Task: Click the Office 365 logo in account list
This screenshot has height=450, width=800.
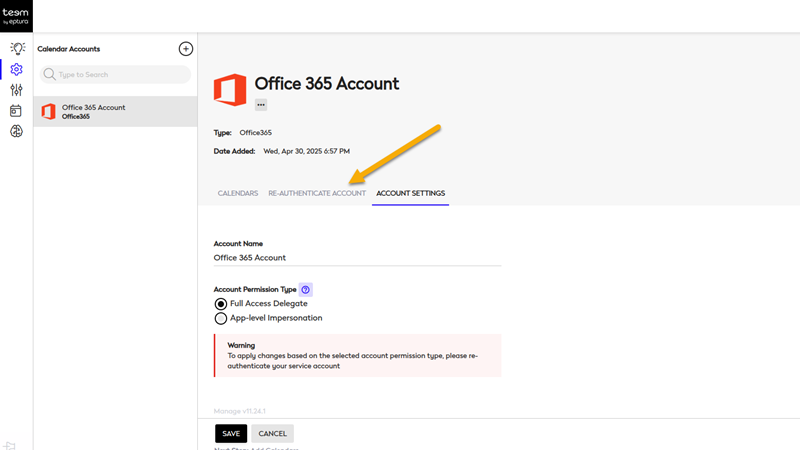Action: 48,111
